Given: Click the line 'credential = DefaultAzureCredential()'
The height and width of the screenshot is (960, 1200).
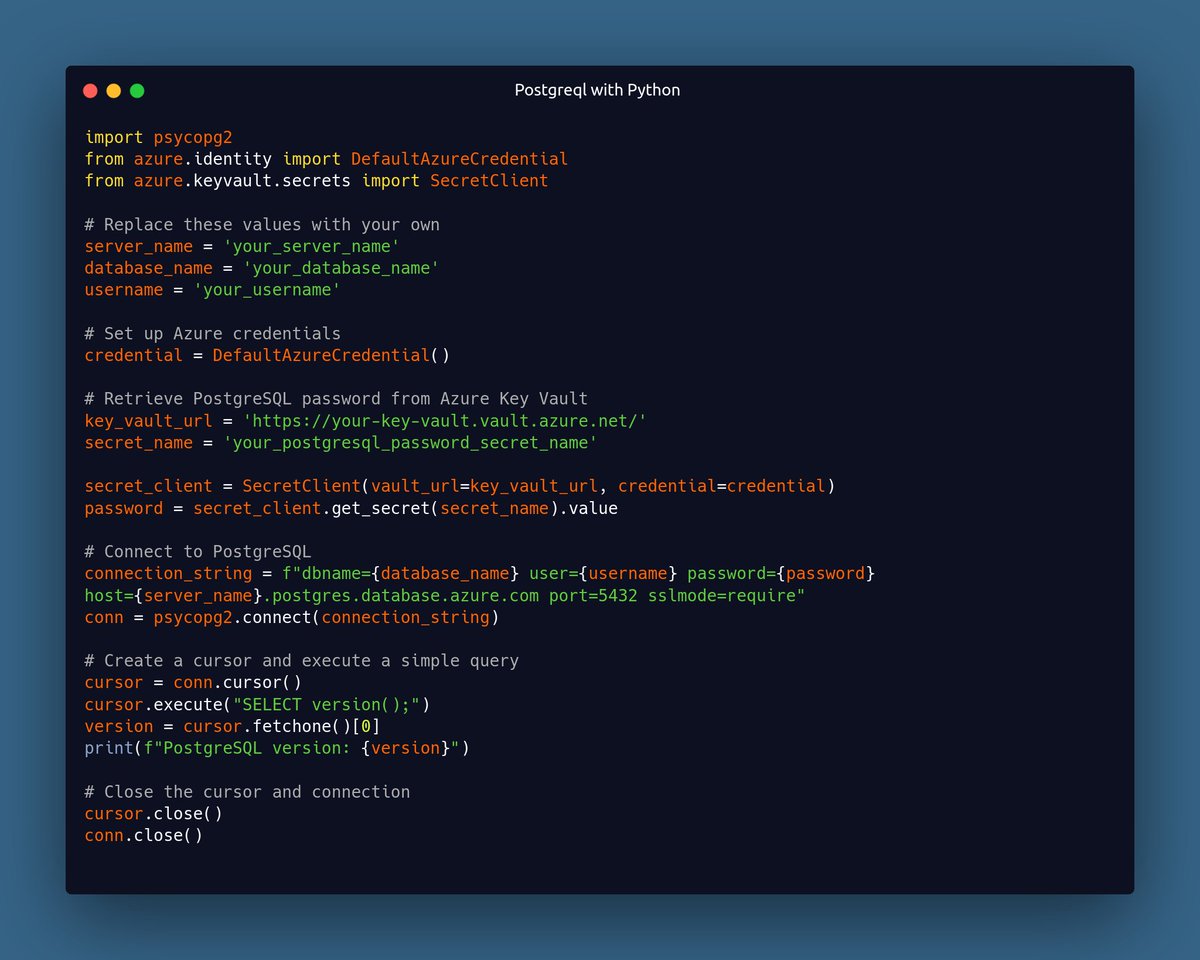Looking at the screenshot, I should coord(267,355).
